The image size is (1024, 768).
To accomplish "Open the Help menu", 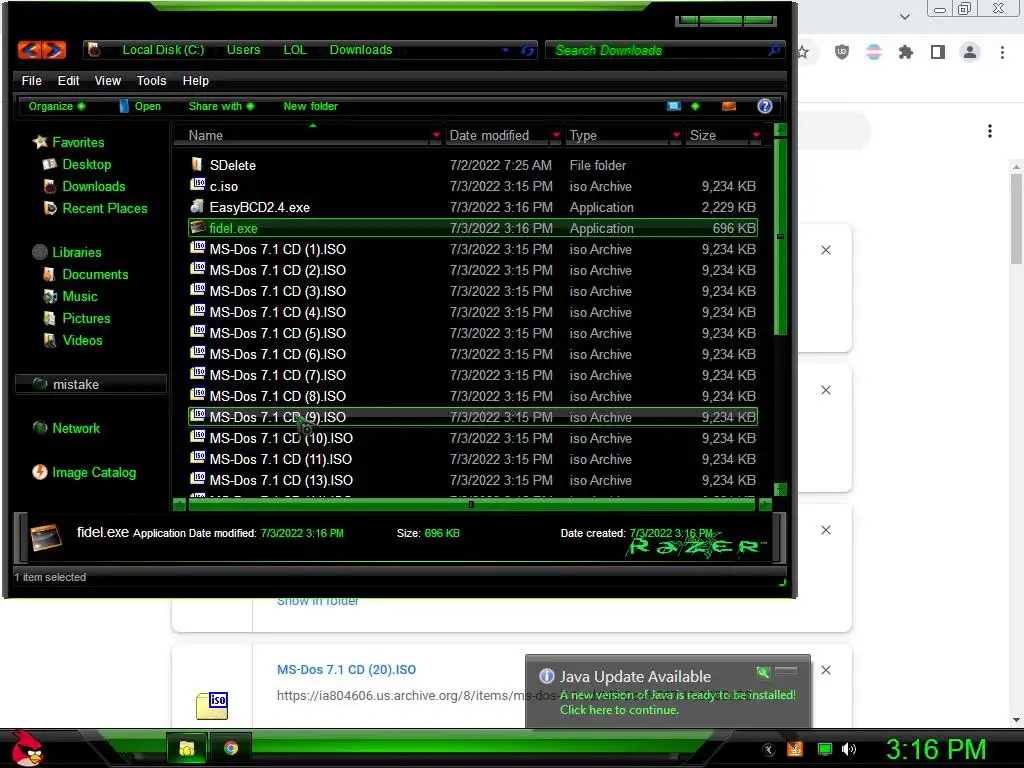I will tap(195, 80).
